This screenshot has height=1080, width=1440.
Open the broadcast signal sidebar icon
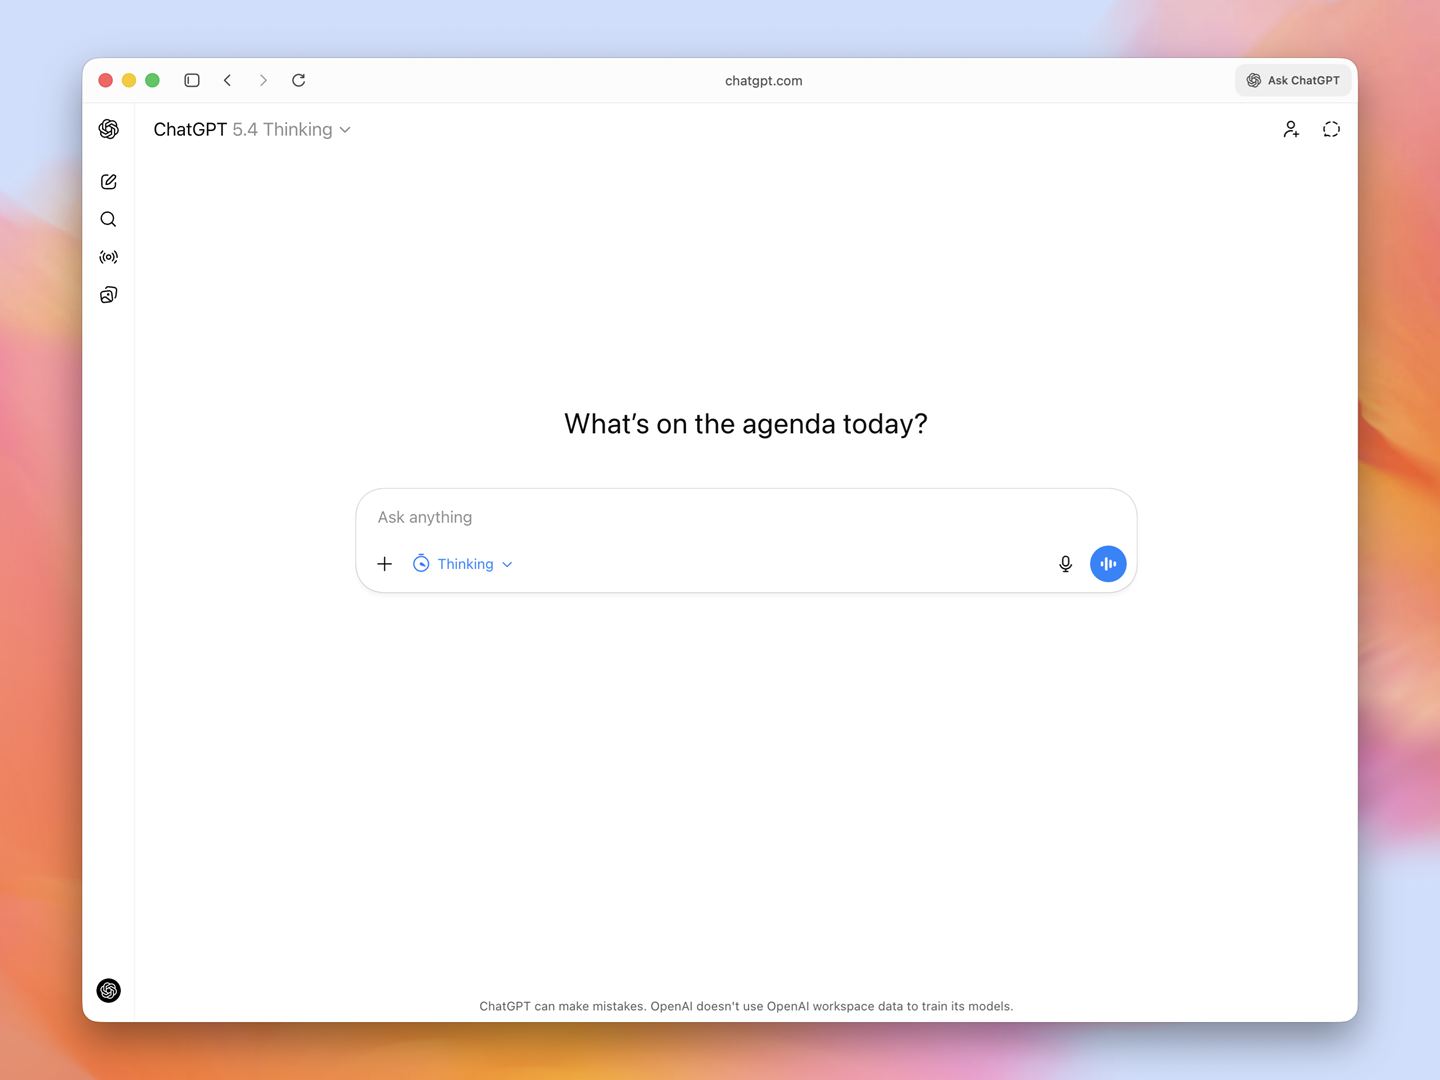pyautogui.click(x=109, y=257)
